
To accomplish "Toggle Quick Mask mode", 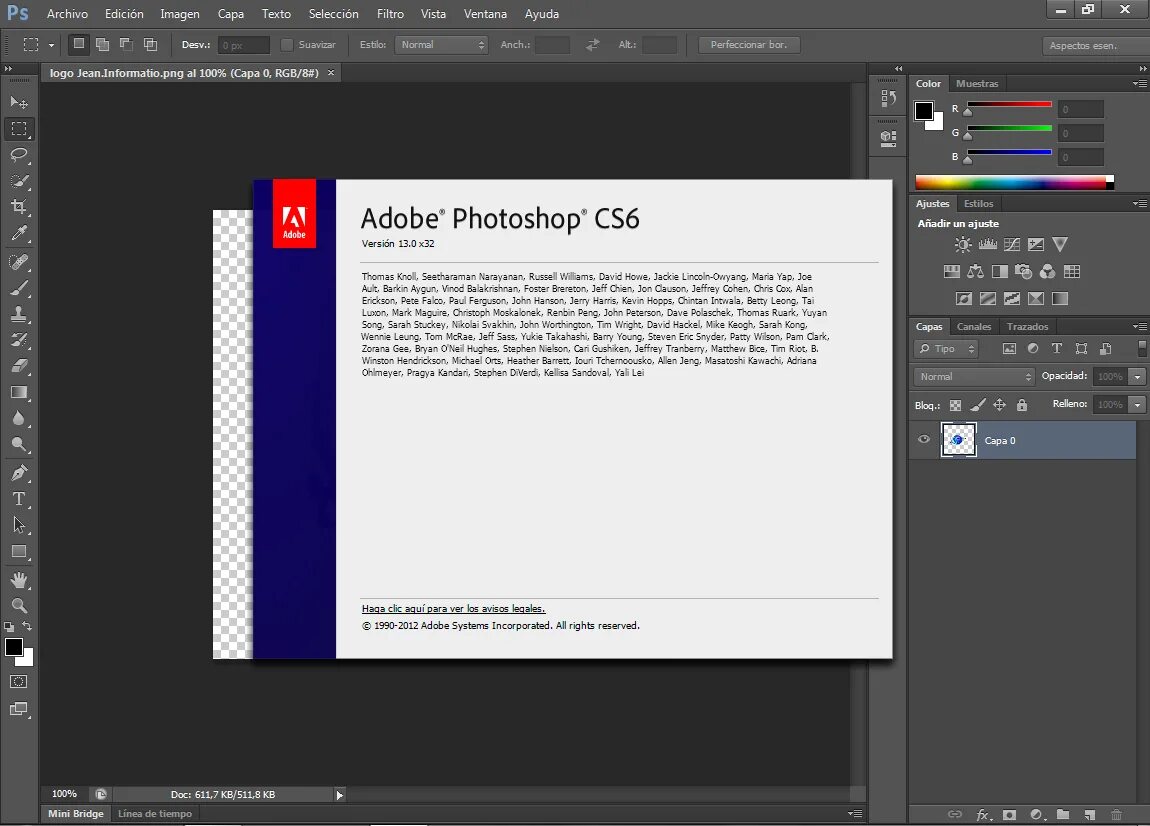I will pyautogui.click(x=19, y=681).
